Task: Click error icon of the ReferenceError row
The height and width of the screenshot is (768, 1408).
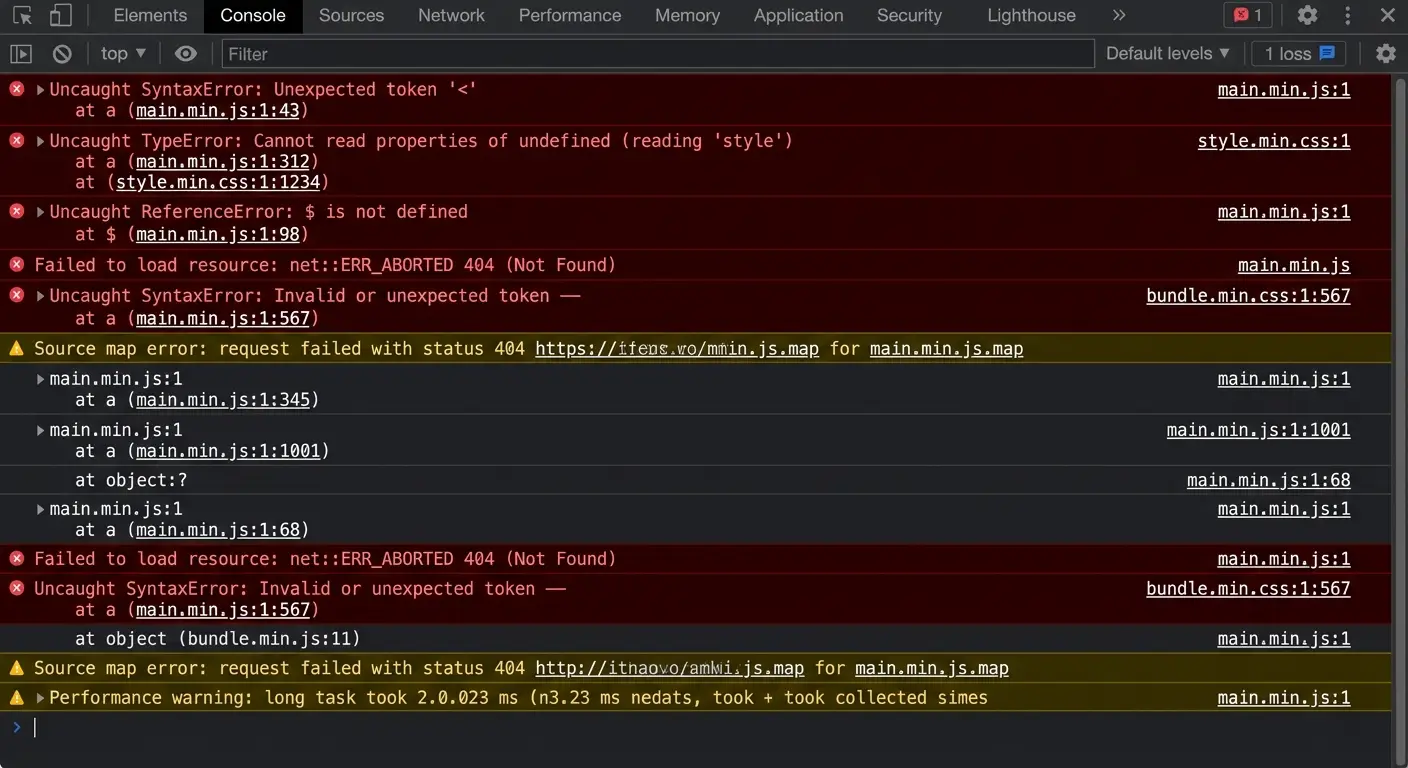Action: [16, 211]
